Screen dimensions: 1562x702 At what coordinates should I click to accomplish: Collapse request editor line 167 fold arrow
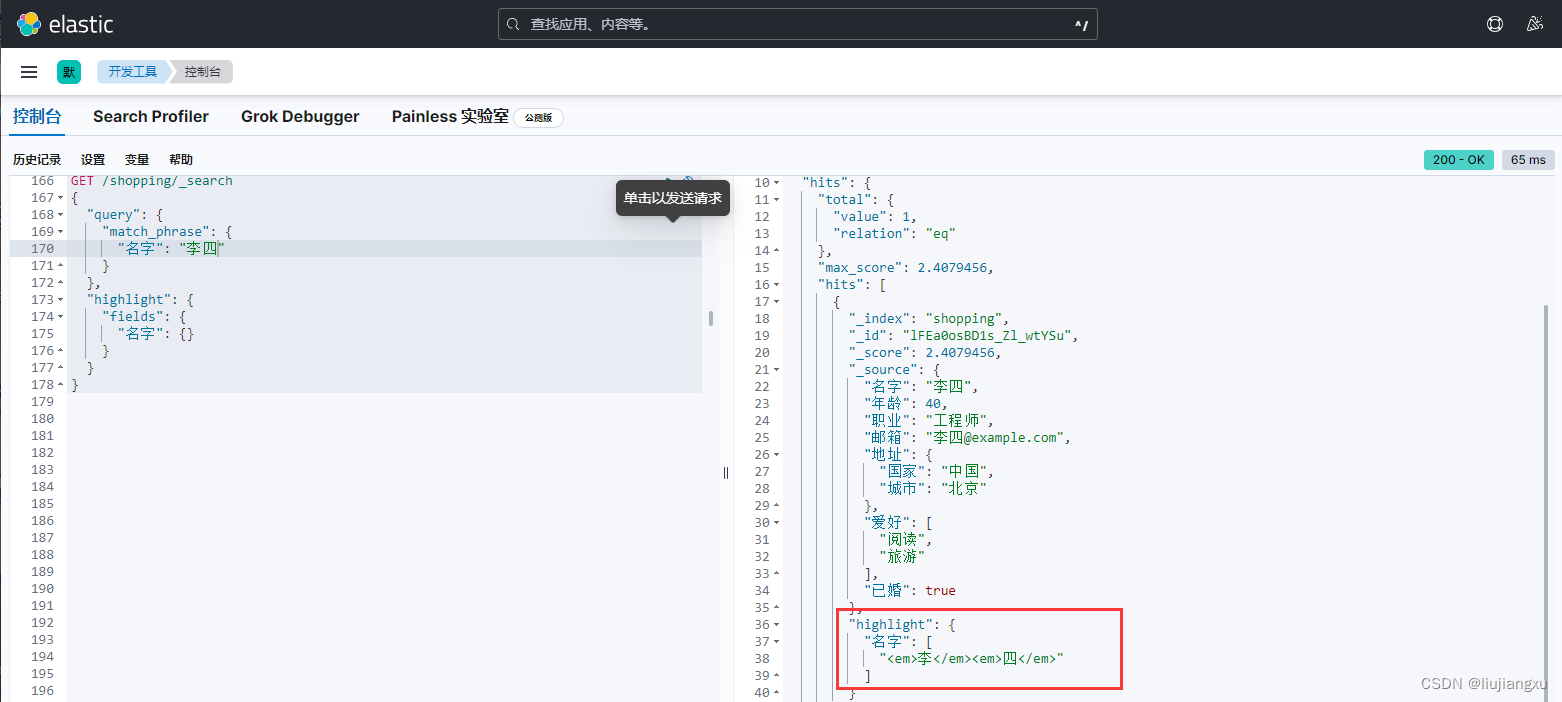(x=60, y=198)
